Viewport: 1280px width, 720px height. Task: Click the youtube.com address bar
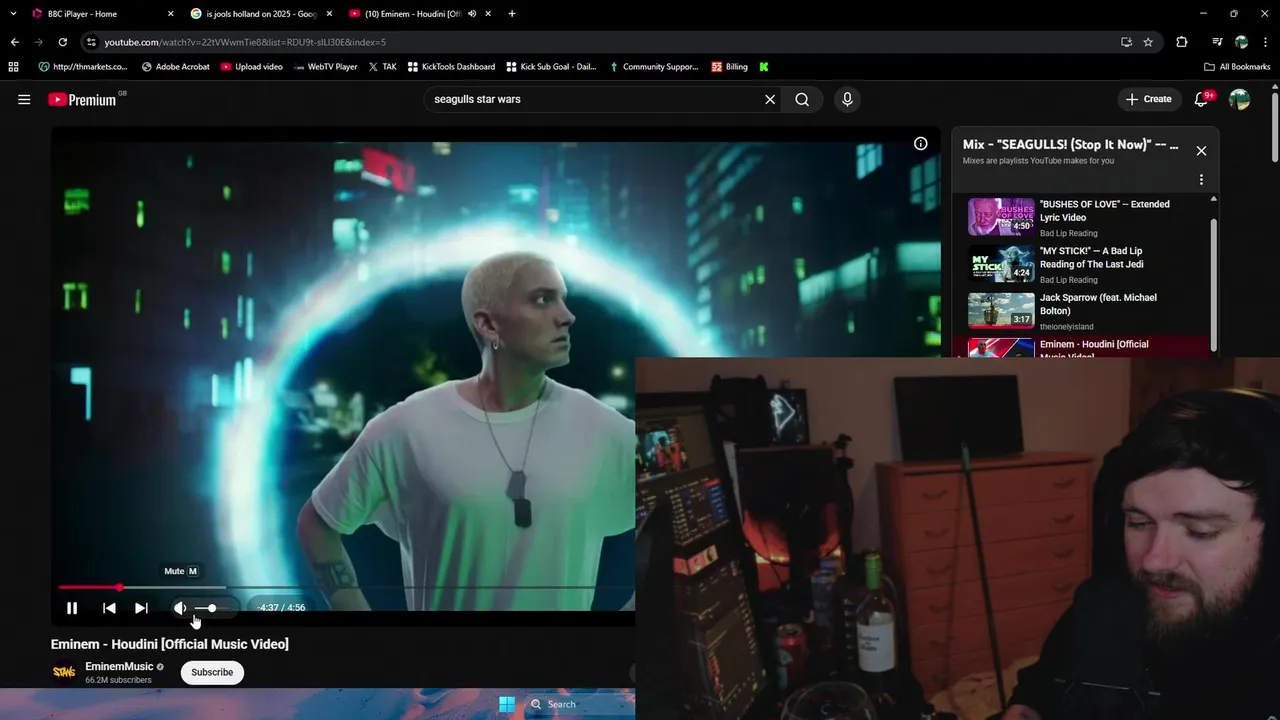click(600, 42)
